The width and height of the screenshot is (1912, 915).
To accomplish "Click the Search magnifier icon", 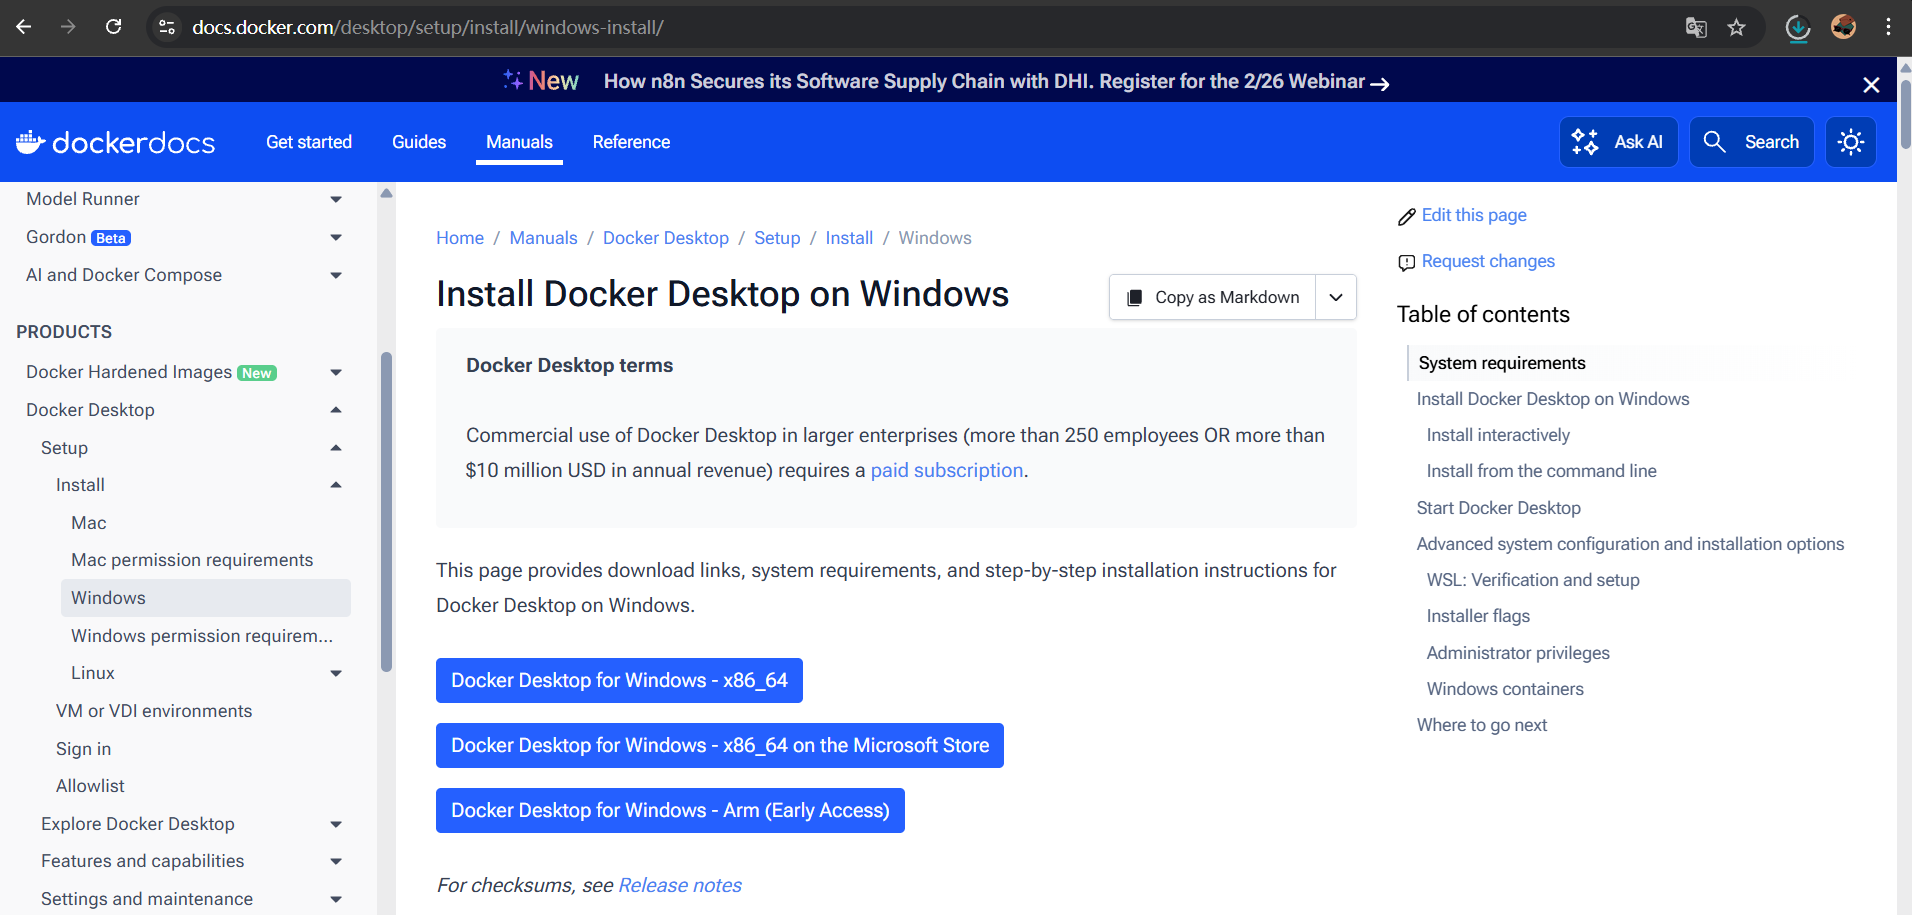I will click(x=1714, y=142).
